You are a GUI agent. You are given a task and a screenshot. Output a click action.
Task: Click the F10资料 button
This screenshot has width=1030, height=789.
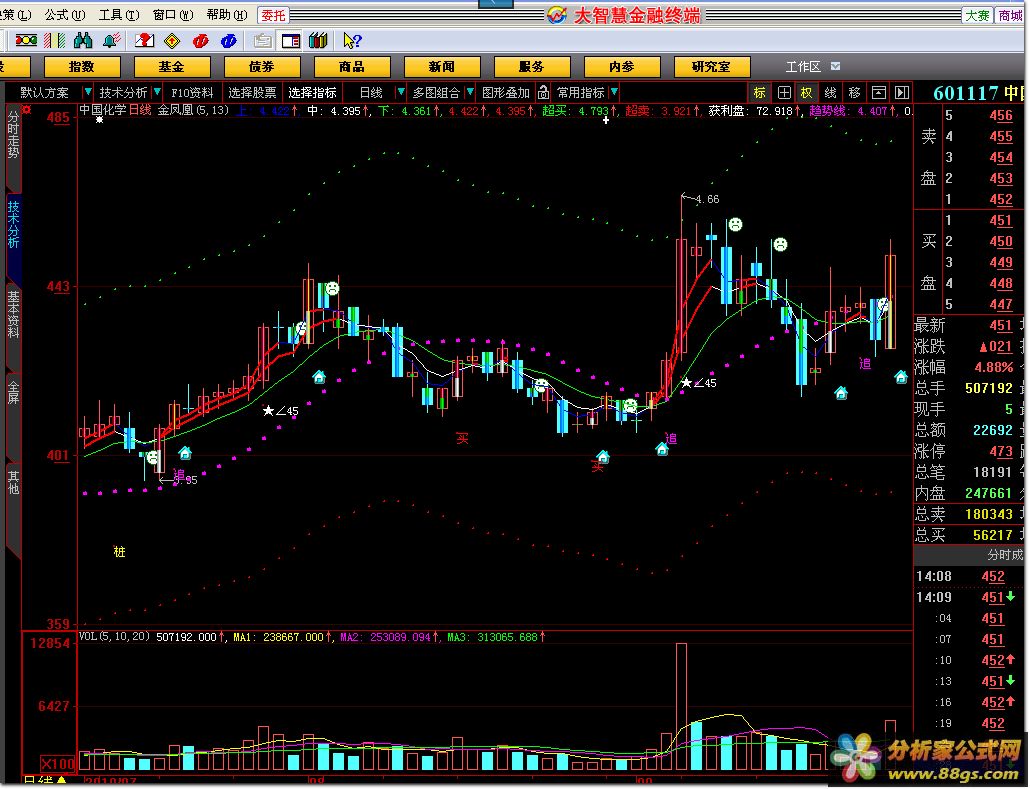pos(192,93)
